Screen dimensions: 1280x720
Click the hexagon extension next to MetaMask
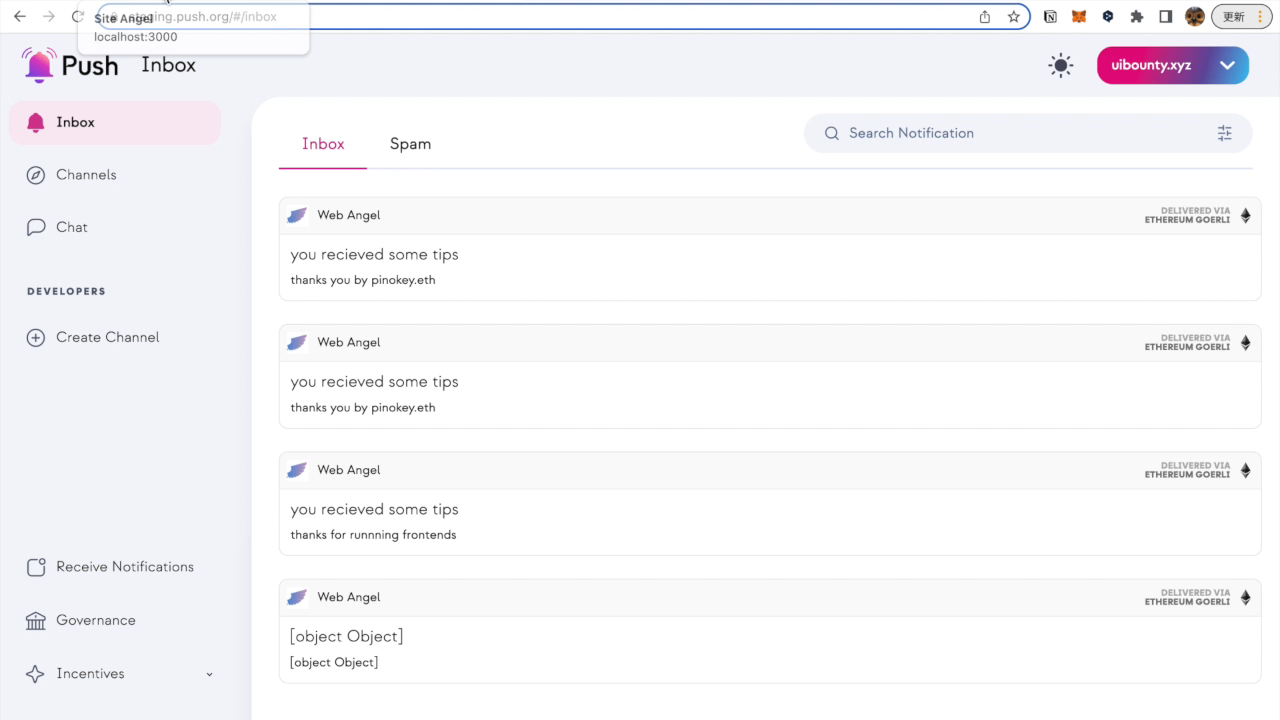[1108, 17]
